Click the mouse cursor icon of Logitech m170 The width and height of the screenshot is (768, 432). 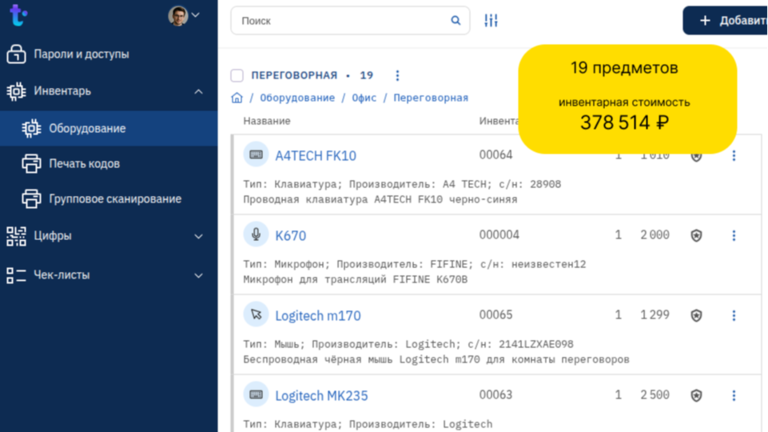coord(256,314)
